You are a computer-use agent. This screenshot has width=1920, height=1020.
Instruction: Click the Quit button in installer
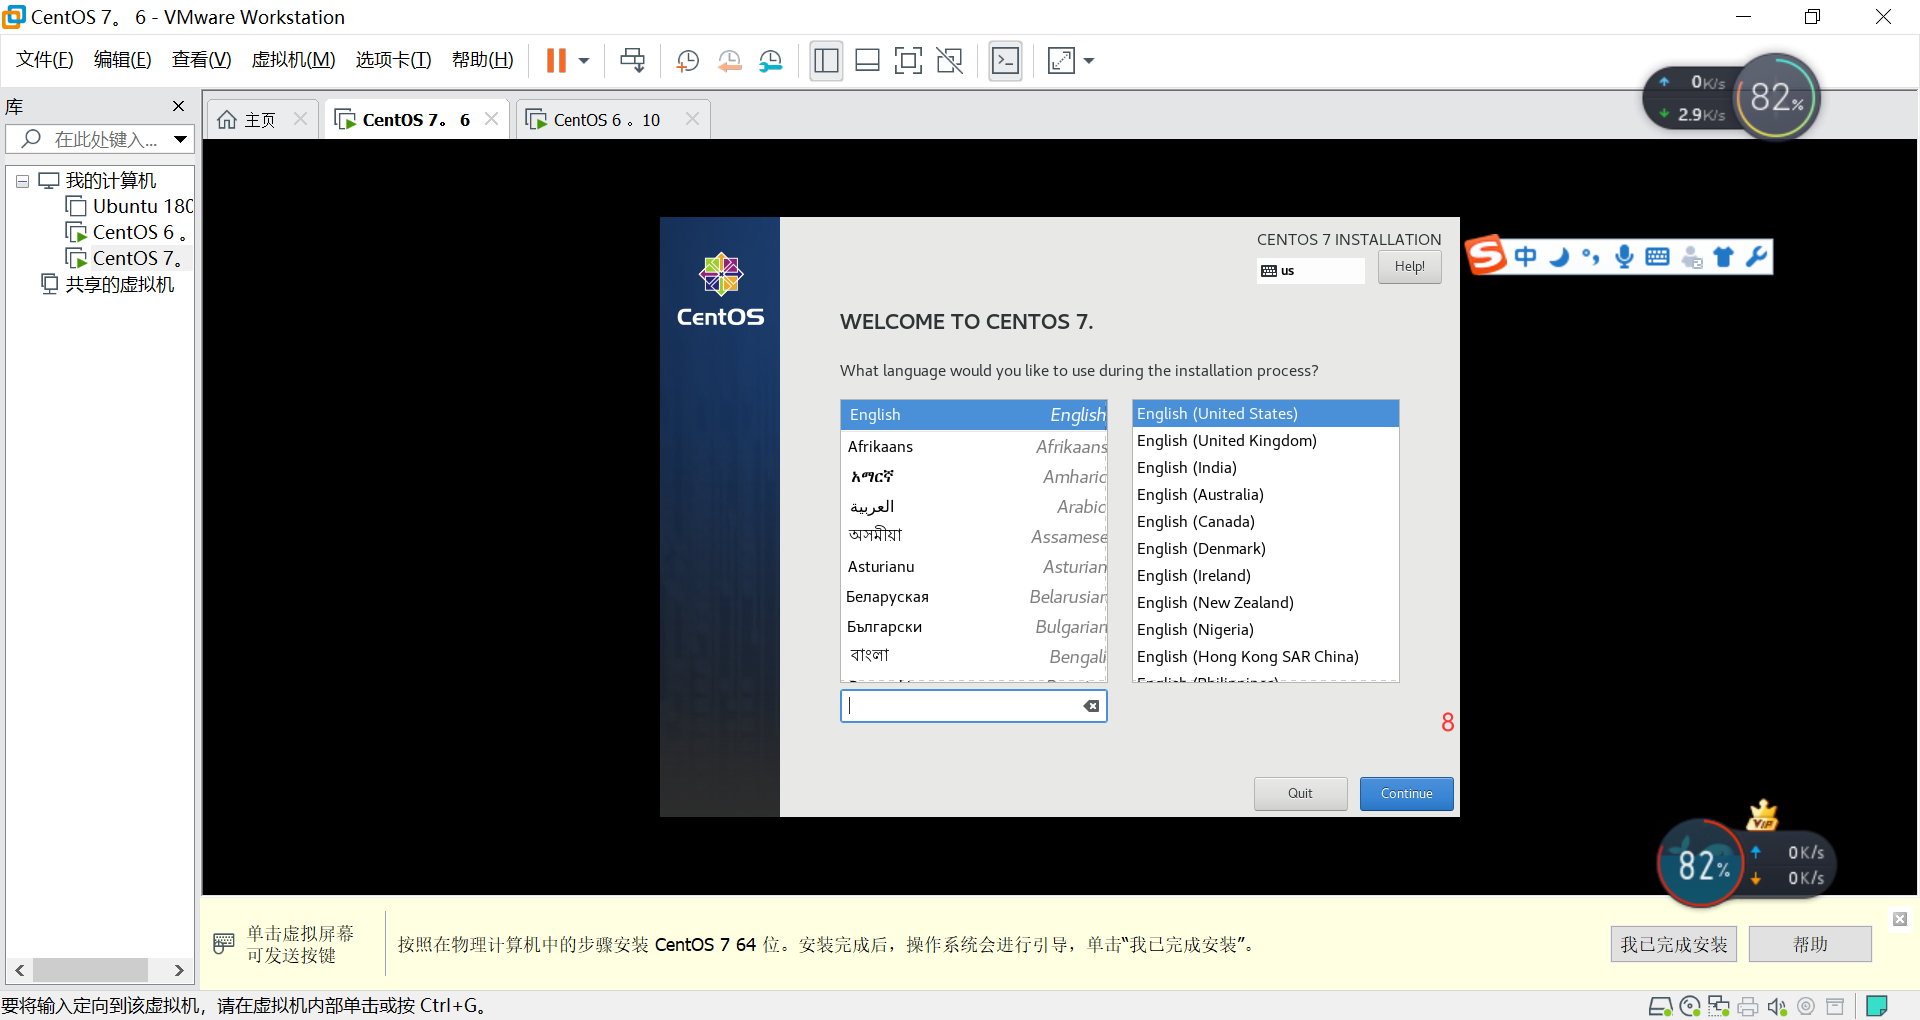[x=1300, y=794]
